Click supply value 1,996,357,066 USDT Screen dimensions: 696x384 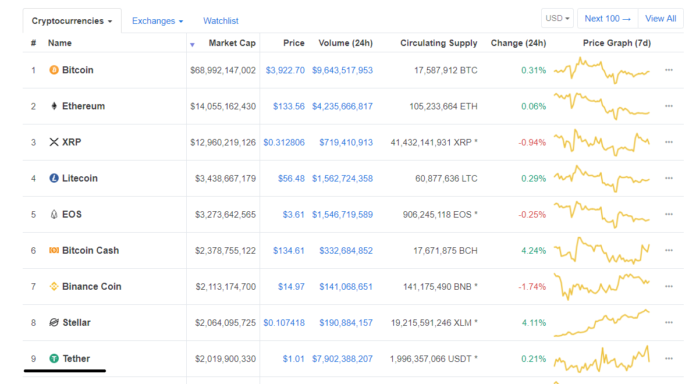coord(434,359)
